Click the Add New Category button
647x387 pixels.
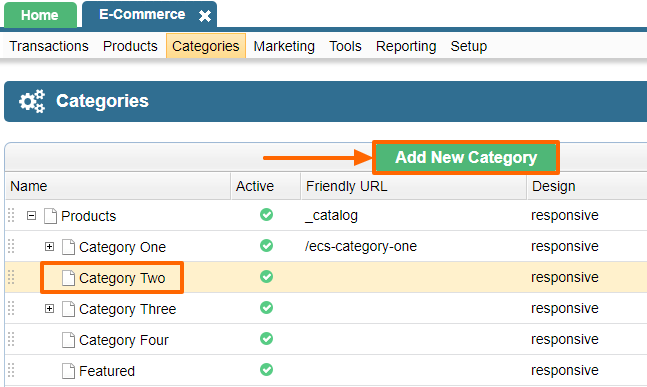click(x=466, y=157)
